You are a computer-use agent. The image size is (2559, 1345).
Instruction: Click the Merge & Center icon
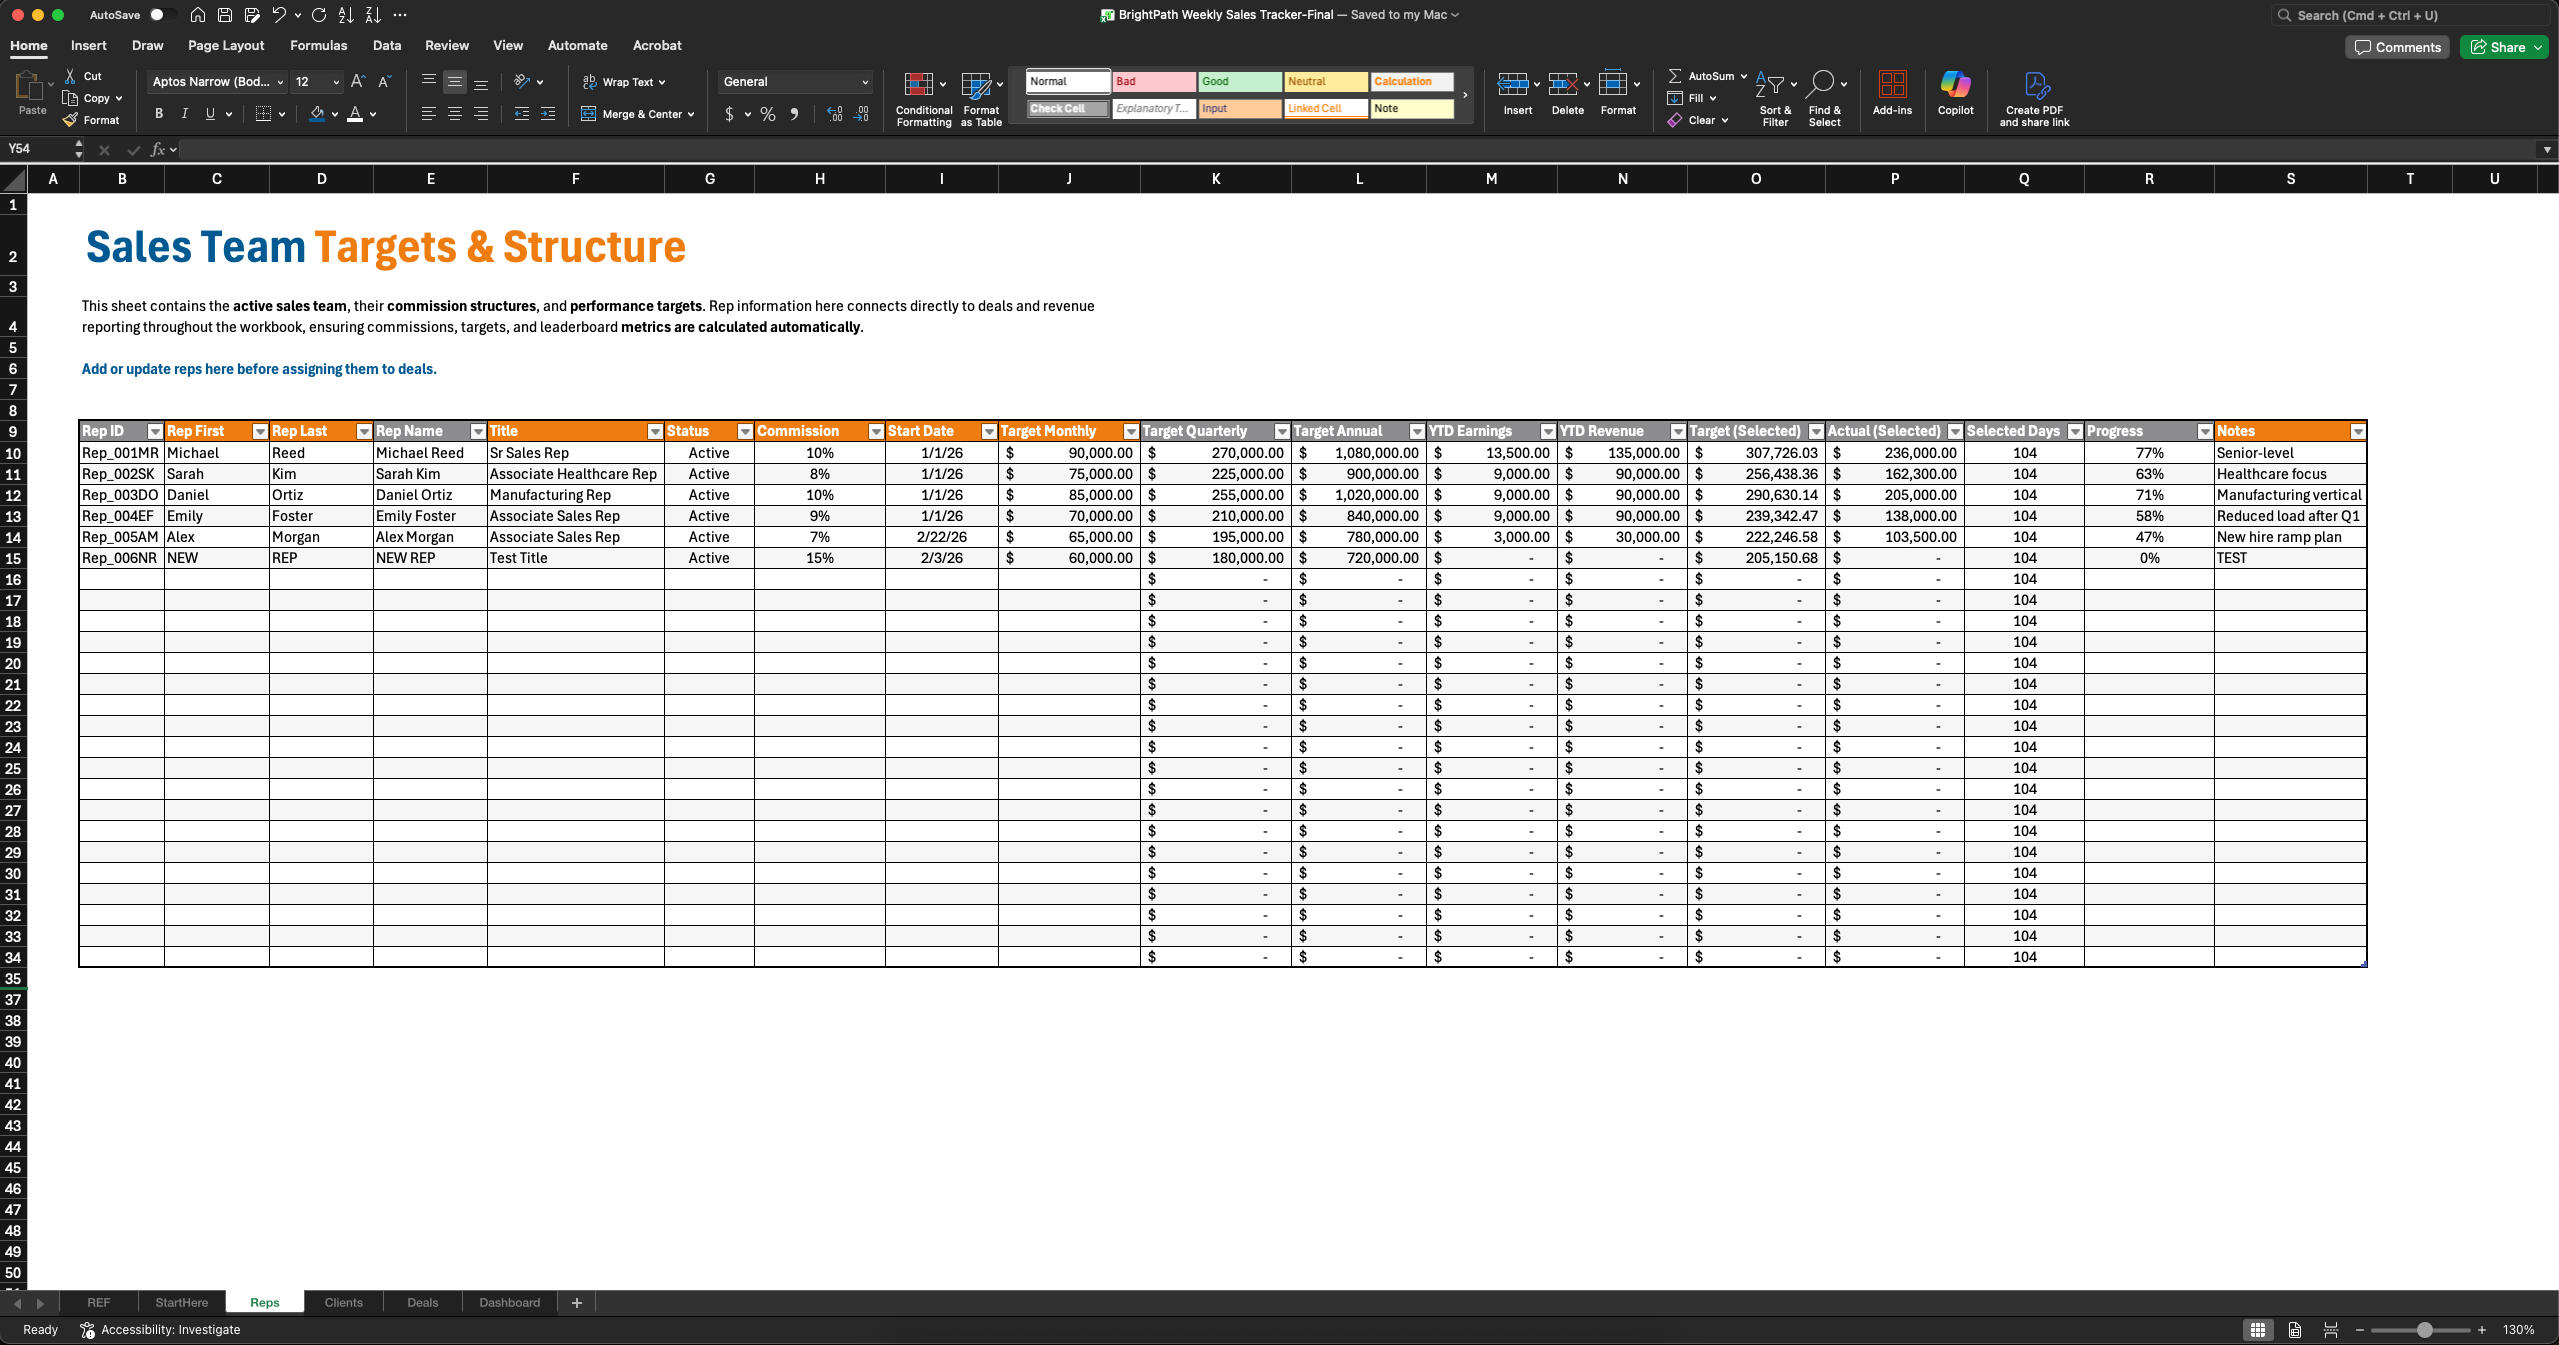589,114
